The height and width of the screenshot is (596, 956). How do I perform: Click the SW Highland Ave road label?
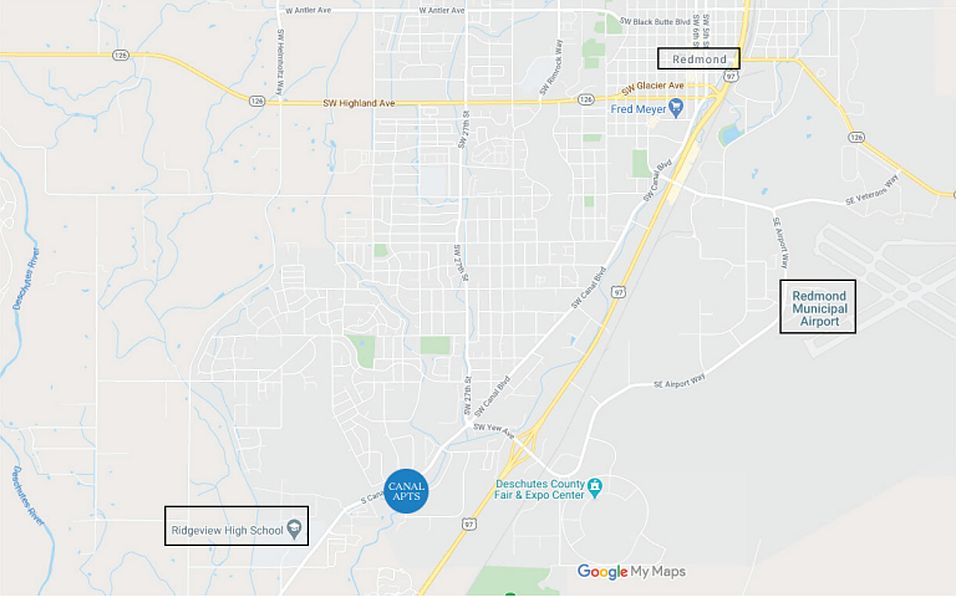(x=359, y=103)
